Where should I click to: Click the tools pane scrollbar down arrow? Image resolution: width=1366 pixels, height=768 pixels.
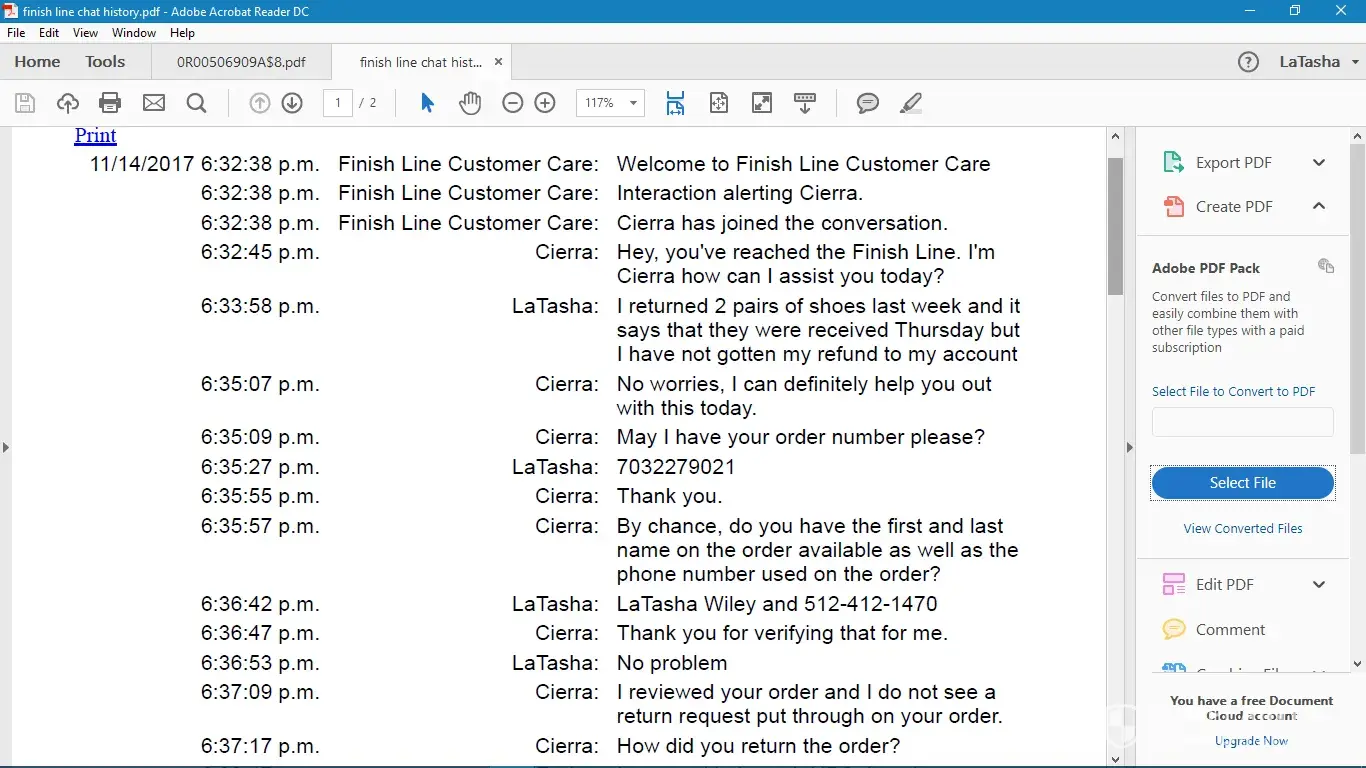[1357, 663]
